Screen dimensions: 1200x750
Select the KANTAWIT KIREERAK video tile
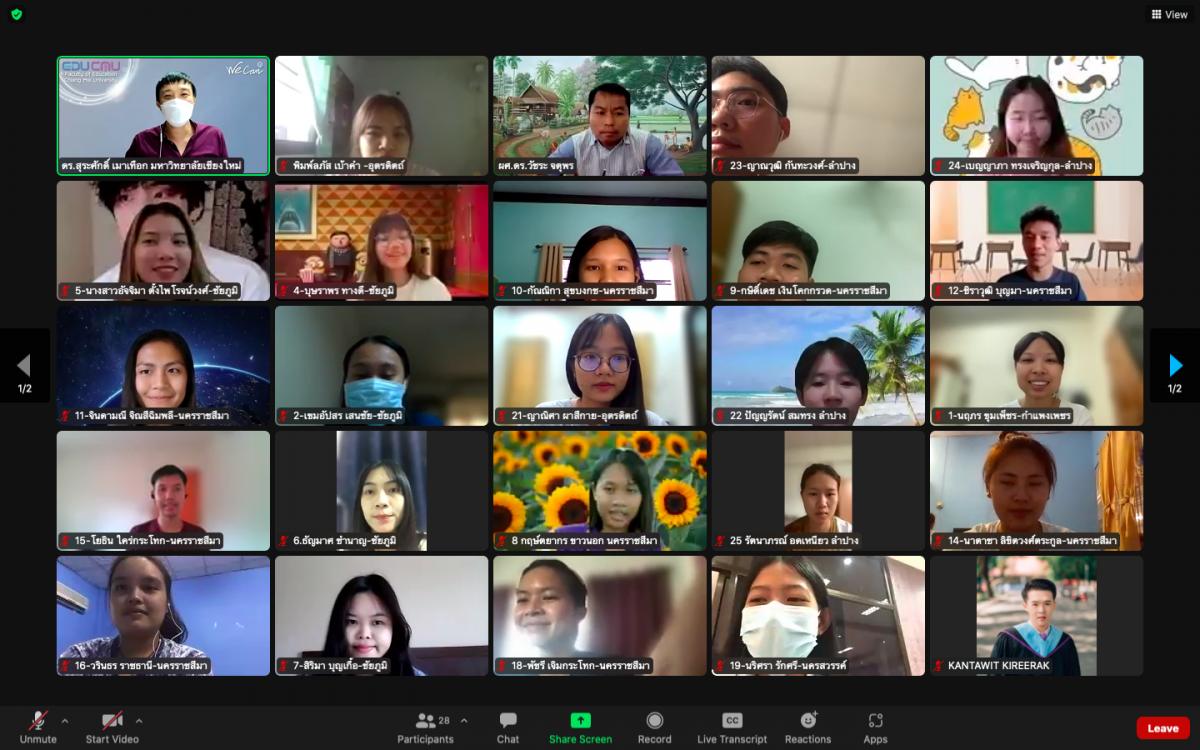tap(1036, 615)
